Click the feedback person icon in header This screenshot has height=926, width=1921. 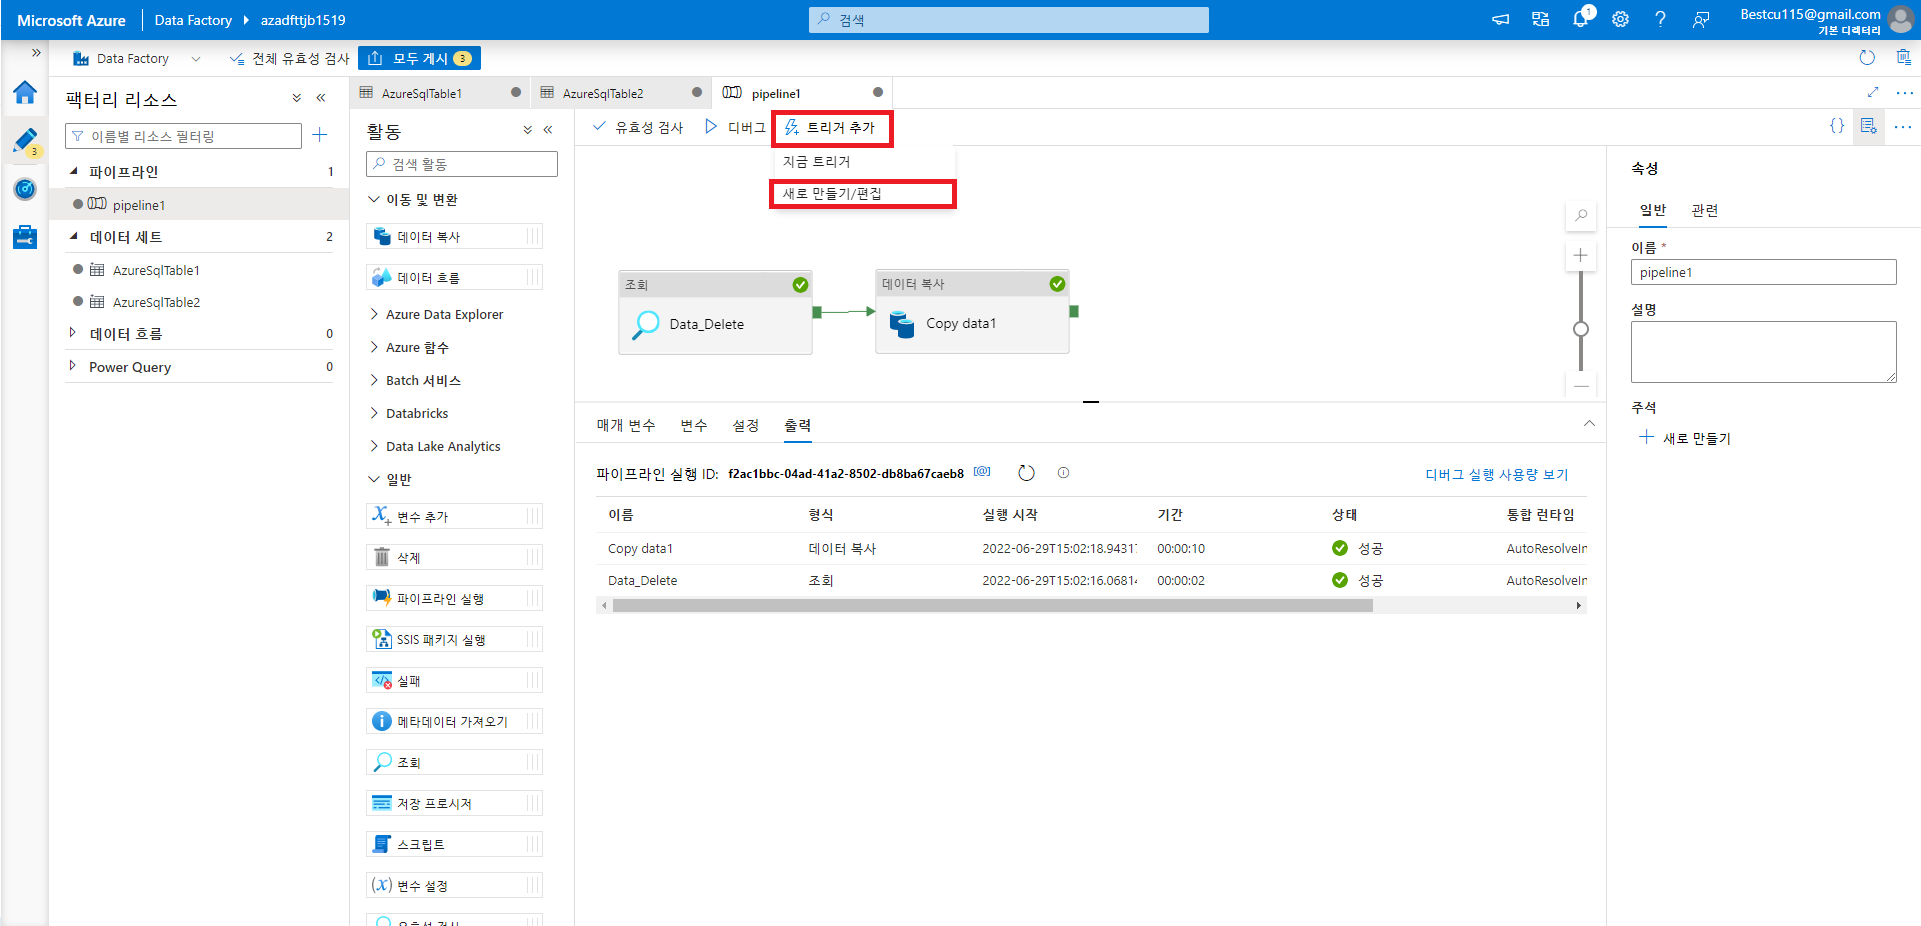tap(1700, 19)
